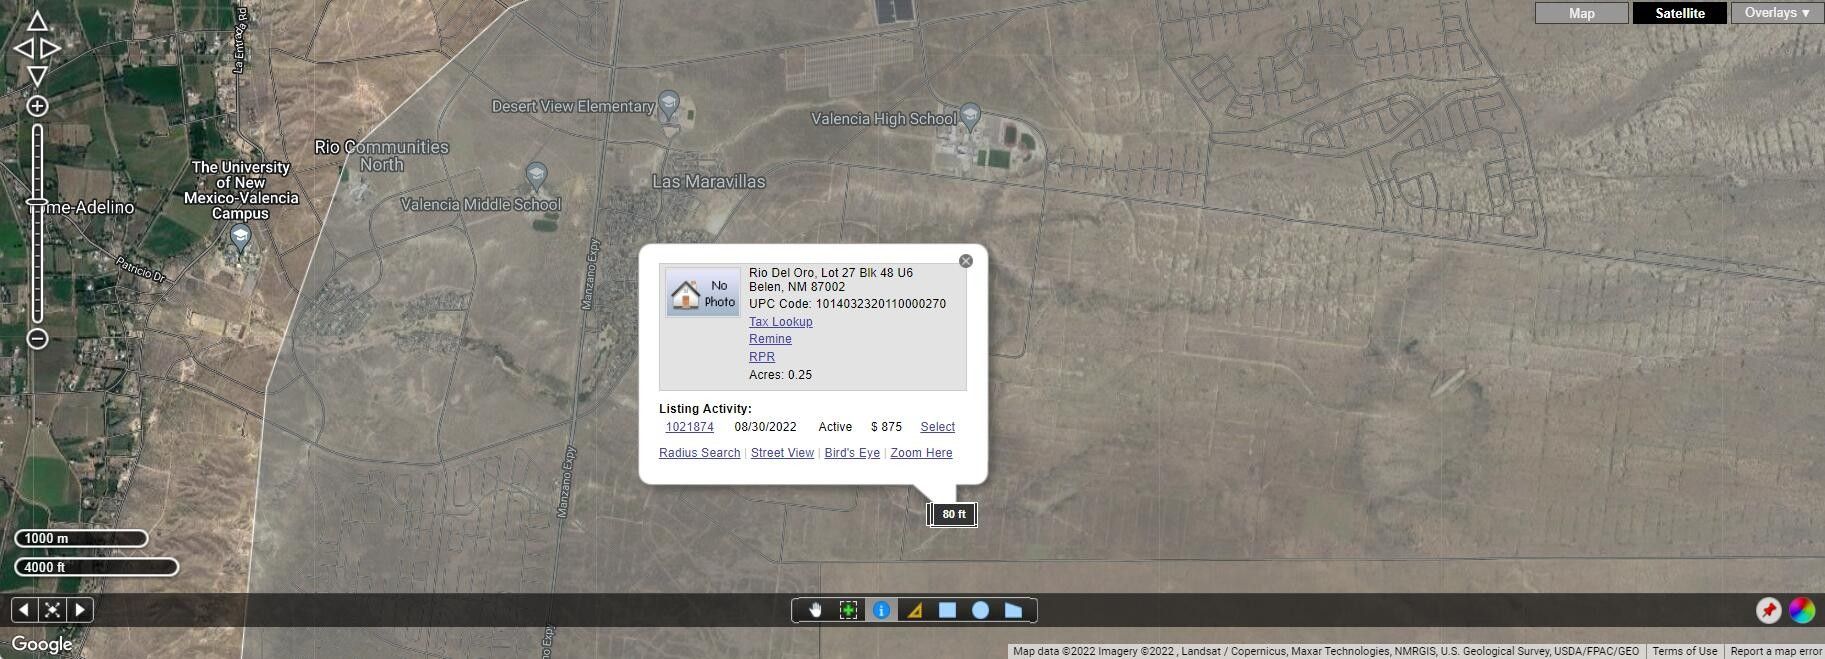Click the 80 ft parcel label

pyautogui.click(x=953, y=514)
